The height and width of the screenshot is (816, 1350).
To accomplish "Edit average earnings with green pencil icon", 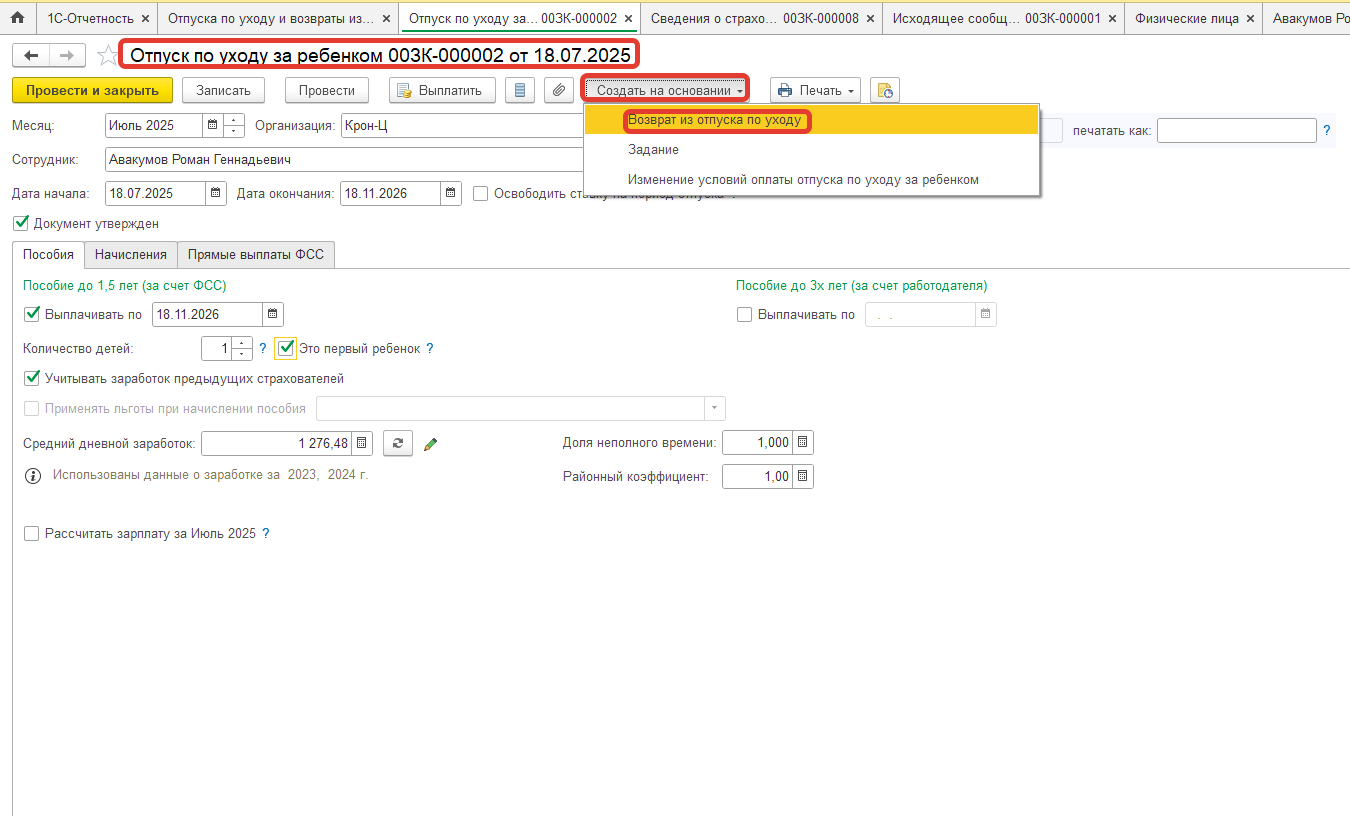I will point(431,444).
